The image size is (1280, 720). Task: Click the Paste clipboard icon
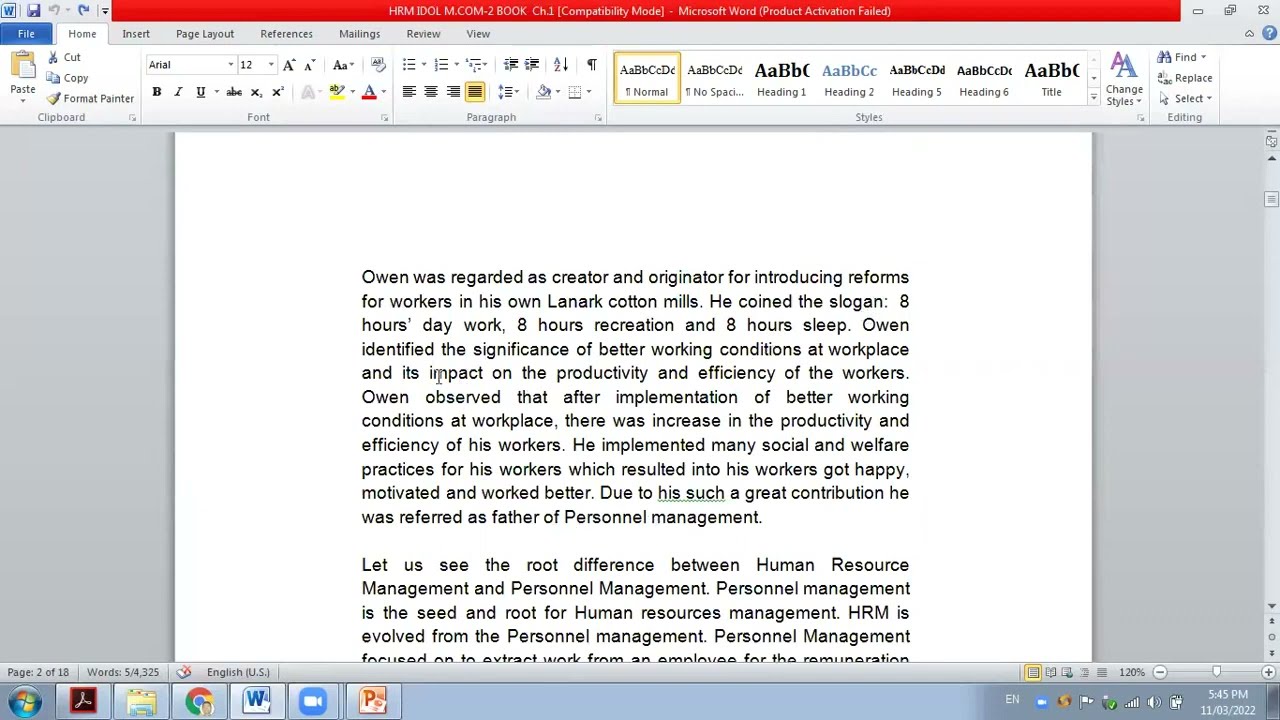click(22, 66)
